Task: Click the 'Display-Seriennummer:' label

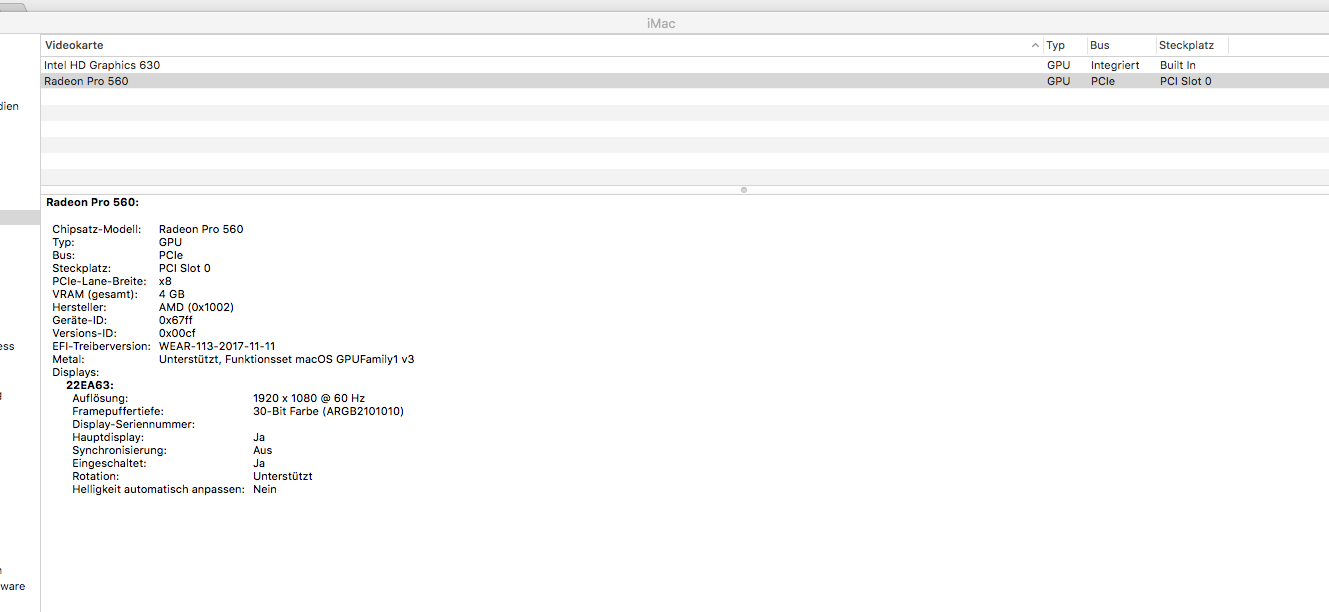Action: coord(134,424)
